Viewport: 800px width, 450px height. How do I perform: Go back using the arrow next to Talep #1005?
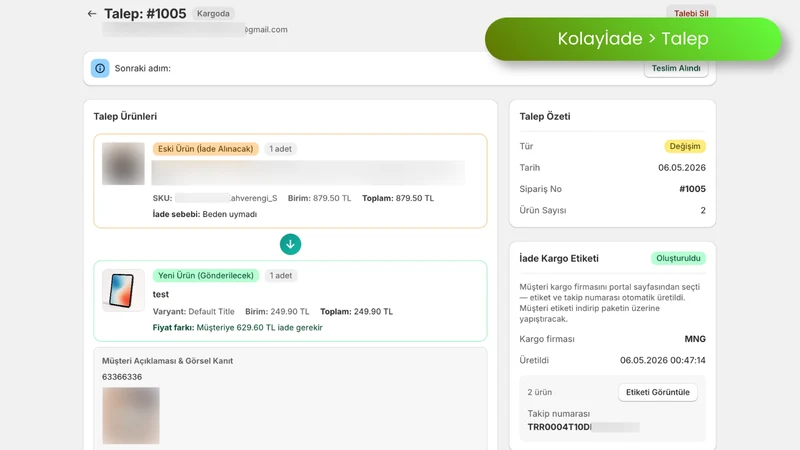click(92, 14)
